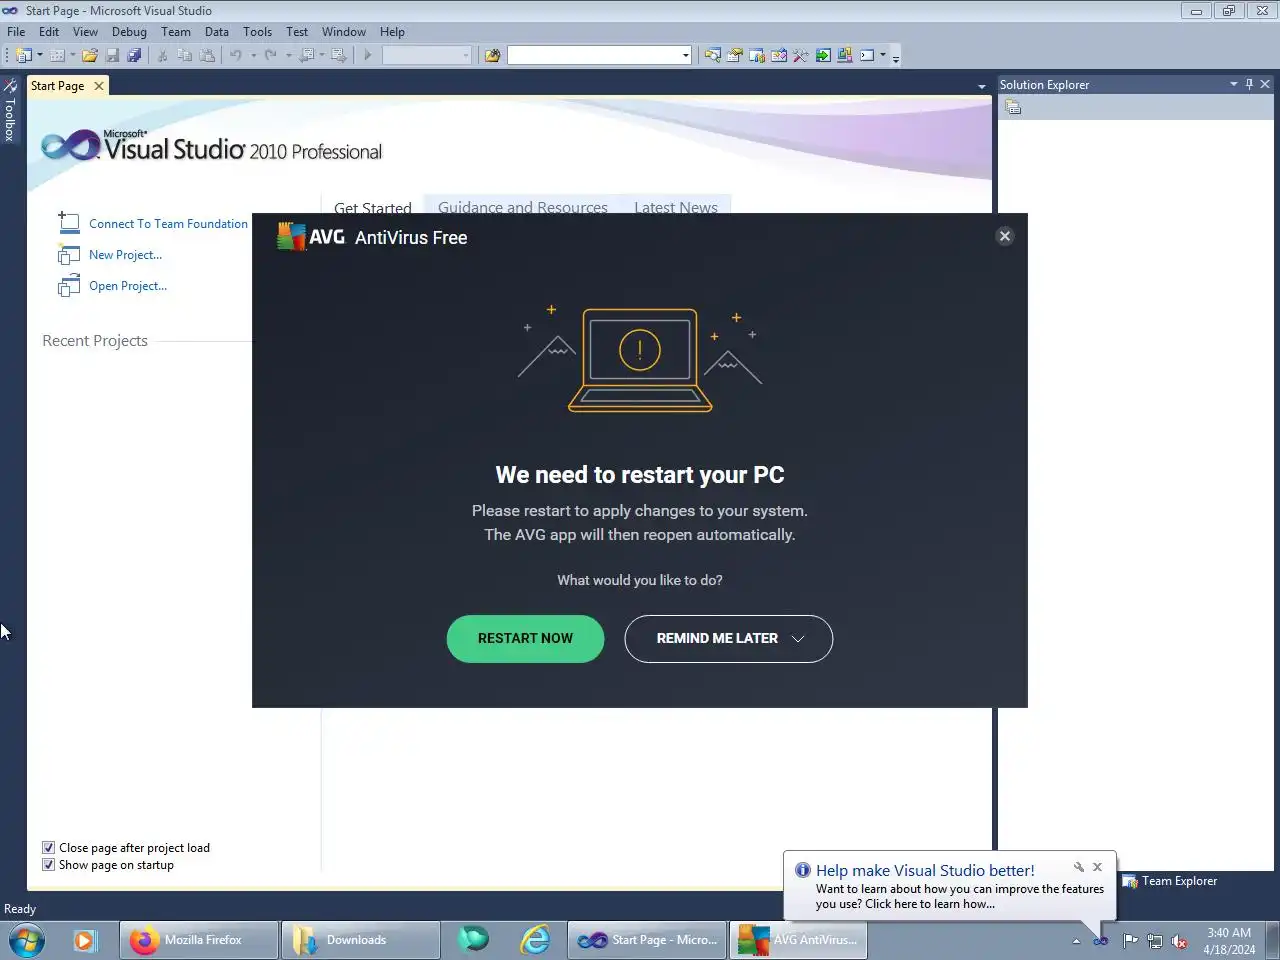The width and height of the screenshot is (1280, 960).
Task: Click into the Find text input field
Action: point(594,55)
